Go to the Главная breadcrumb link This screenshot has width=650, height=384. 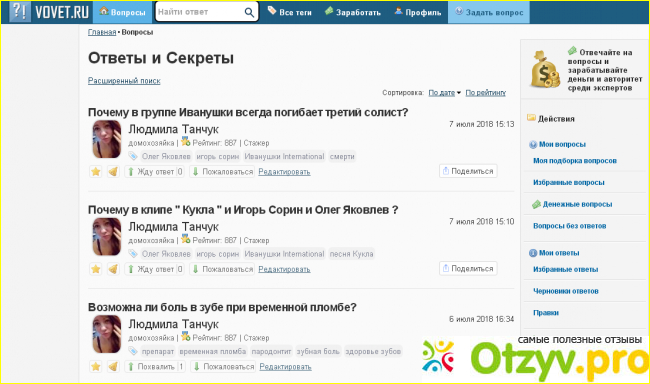coord(102,32)
